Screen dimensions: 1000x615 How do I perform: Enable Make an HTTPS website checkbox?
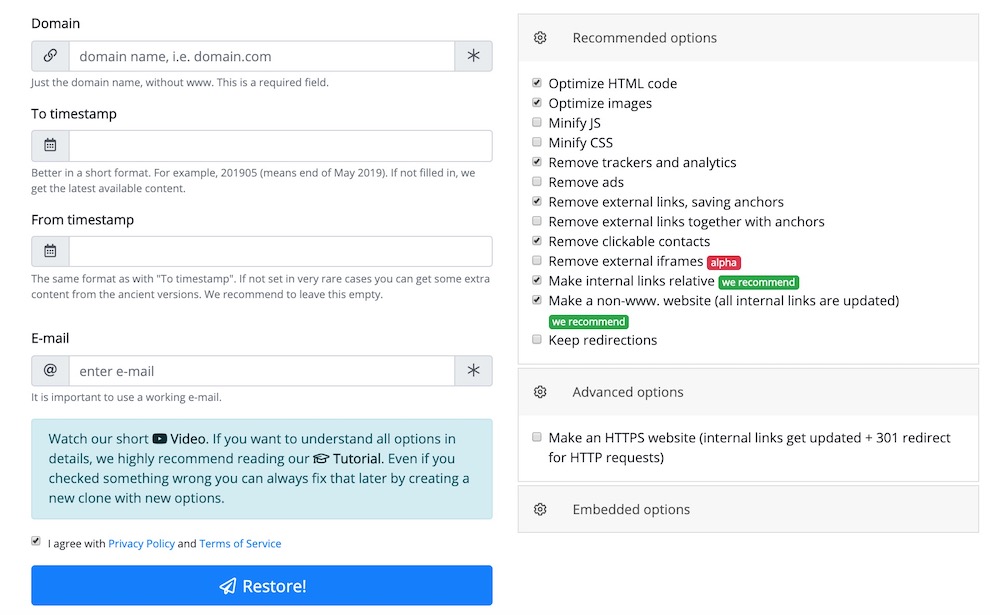[x=537, y=438]
